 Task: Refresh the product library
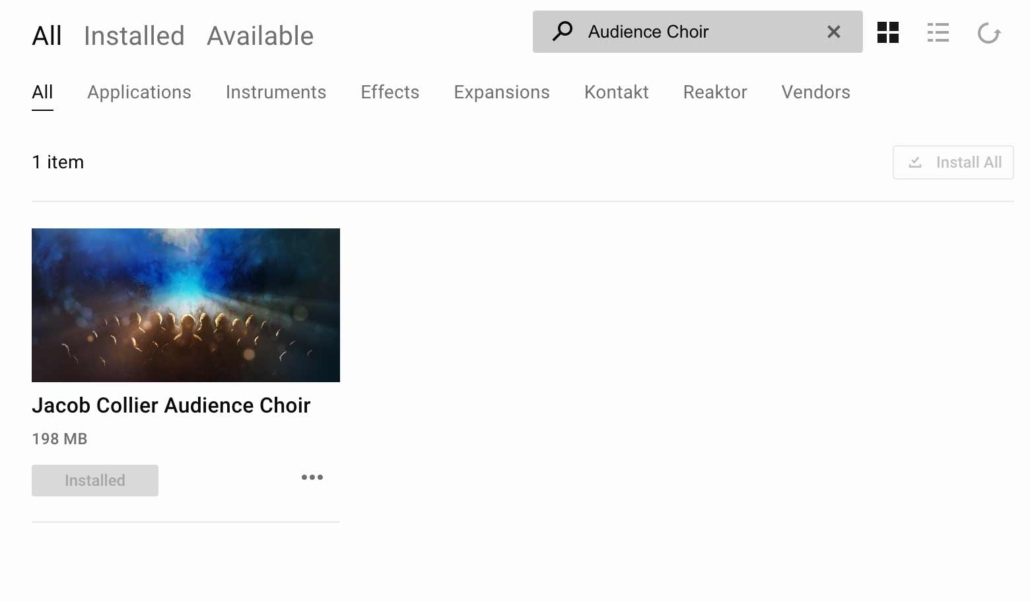tap(989, 32)
